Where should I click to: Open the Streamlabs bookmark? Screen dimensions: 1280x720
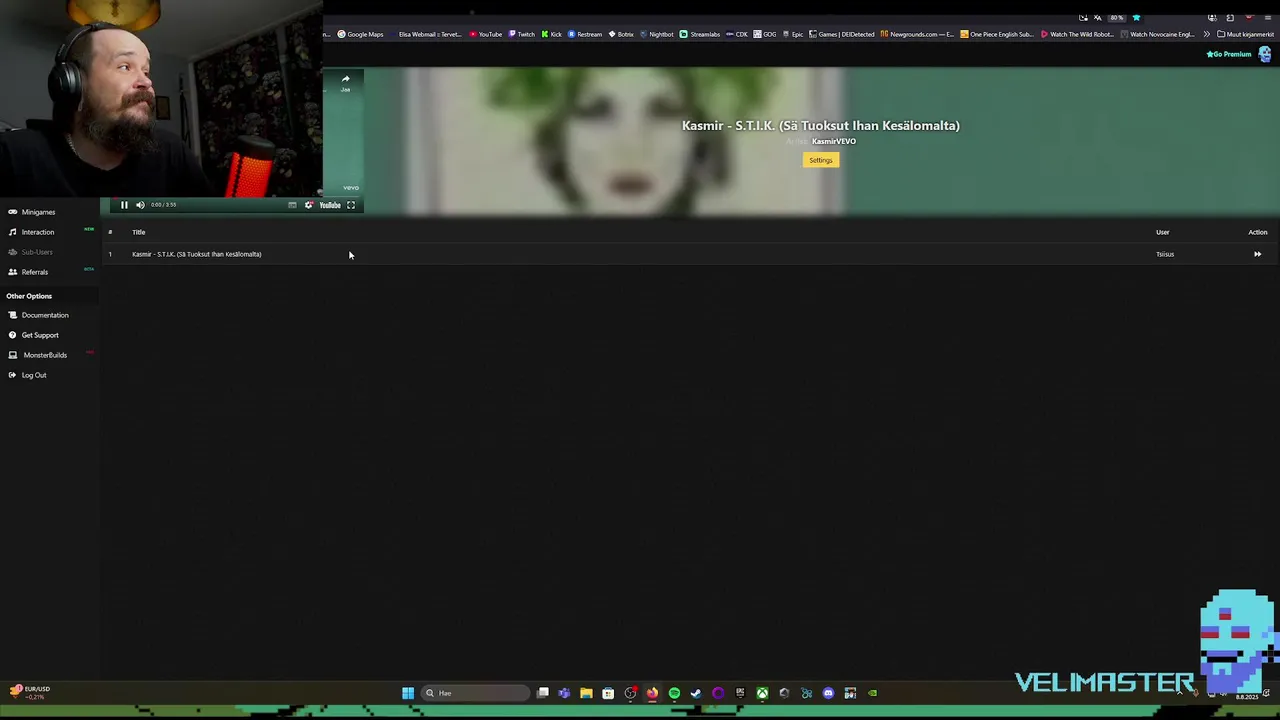[700, 34]
